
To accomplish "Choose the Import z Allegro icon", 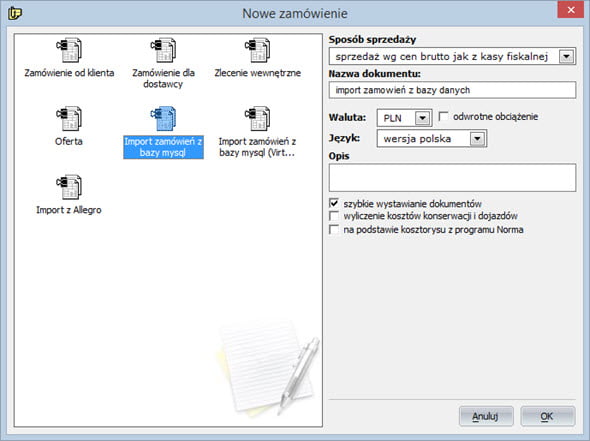I will pyautogui.click(x=69, y=187).
